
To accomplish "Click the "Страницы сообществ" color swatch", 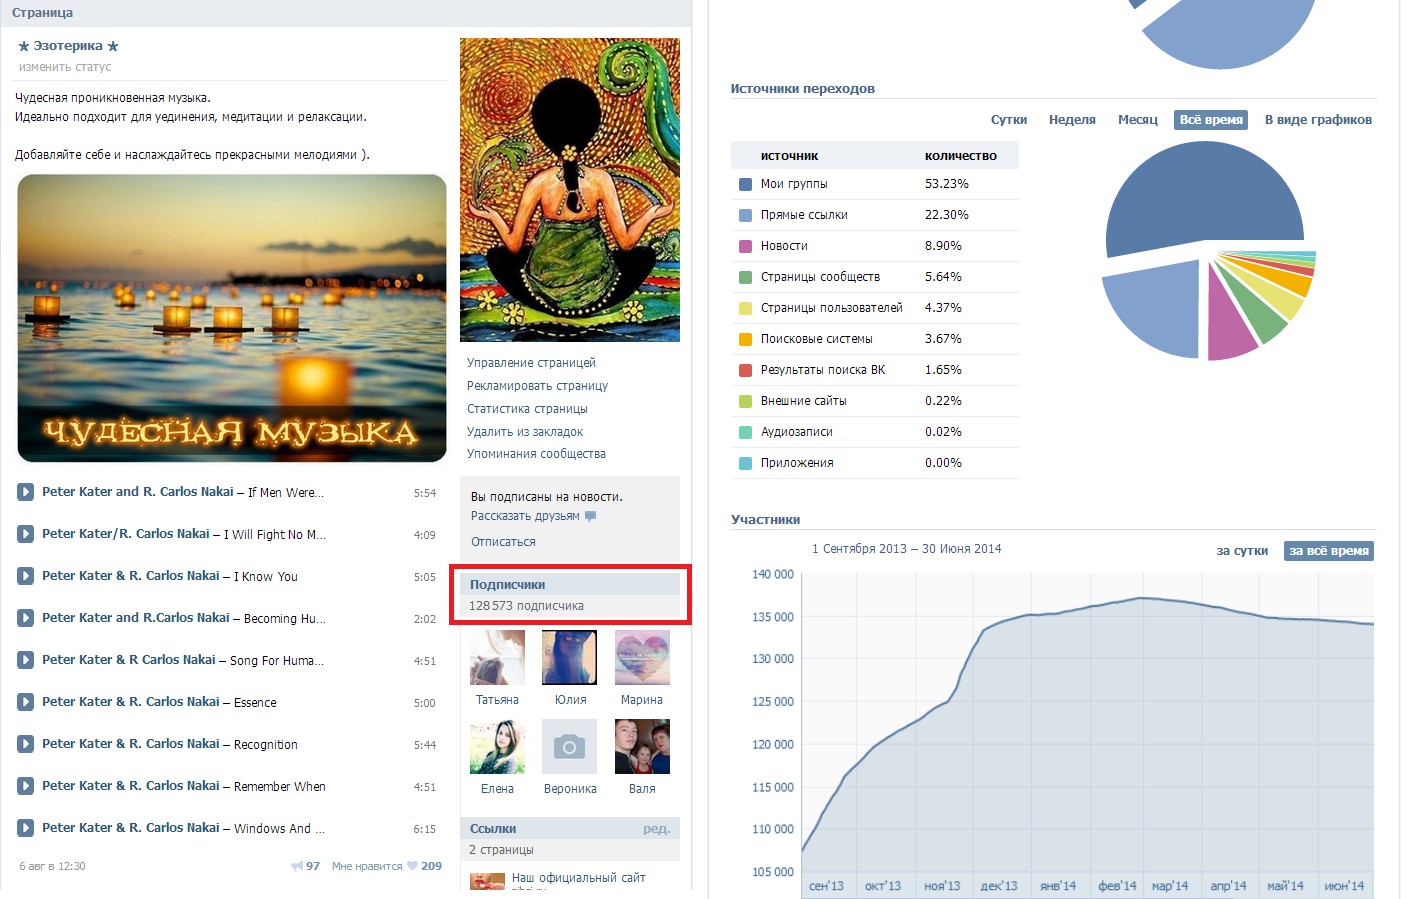I will [x=745, y=277].
